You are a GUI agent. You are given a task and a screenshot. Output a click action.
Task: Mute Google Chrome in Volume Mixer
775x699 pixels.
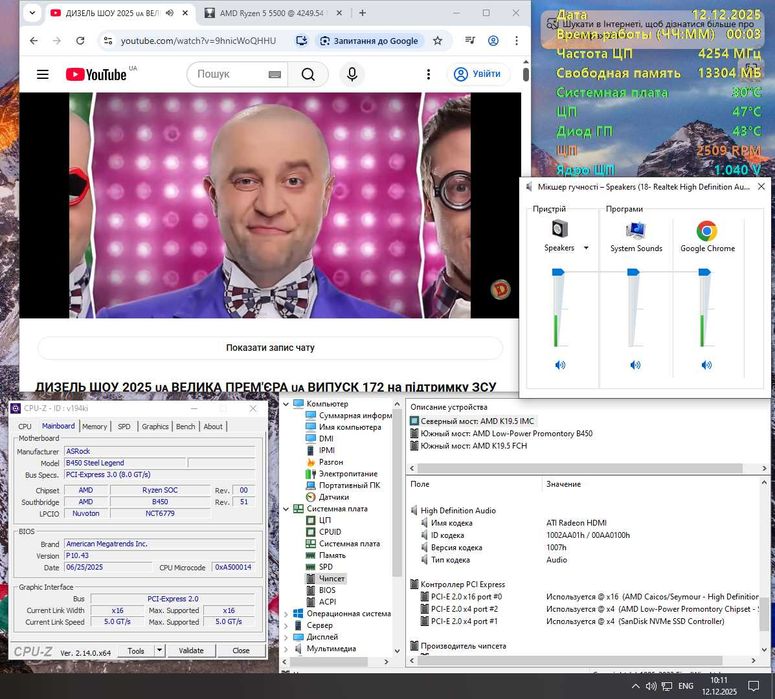(706, 365)
